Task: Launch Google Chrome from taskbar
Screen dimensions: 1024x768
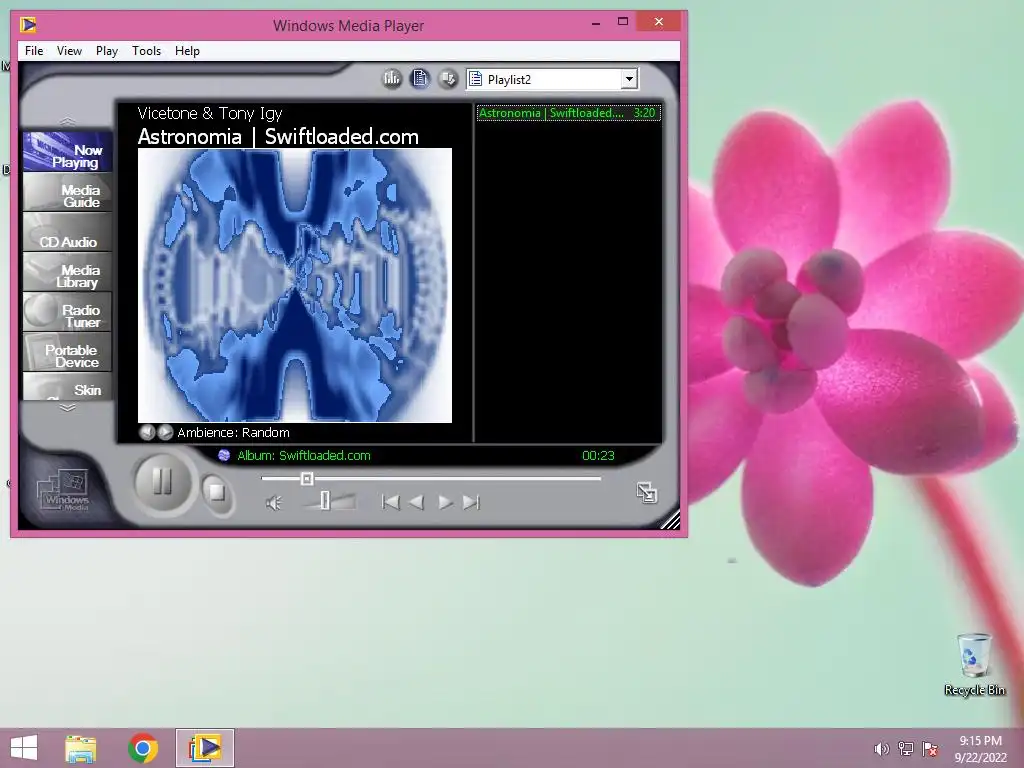Action: pos(143,748)
